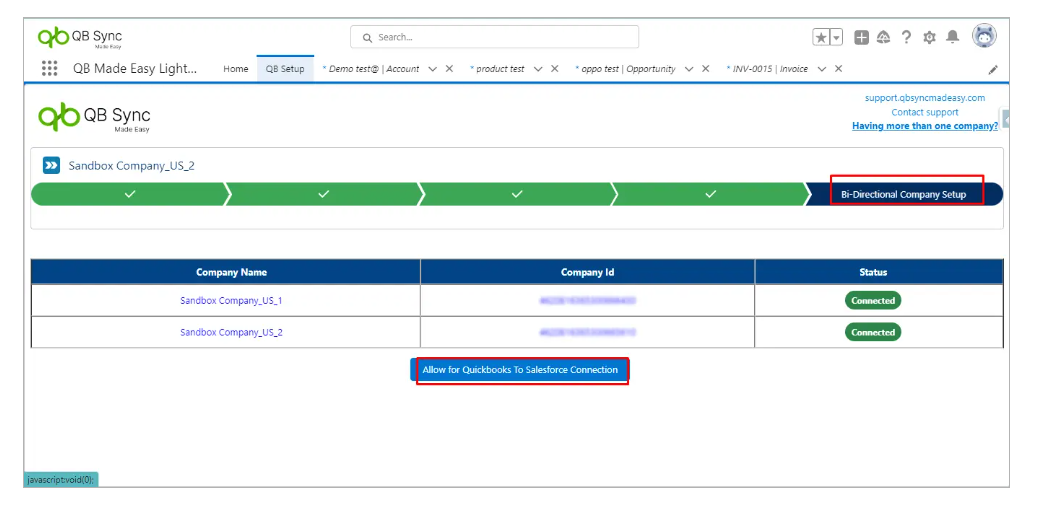Click the Favorites star icon
This screenshot has height=514, width=1041.
point(821,37)
